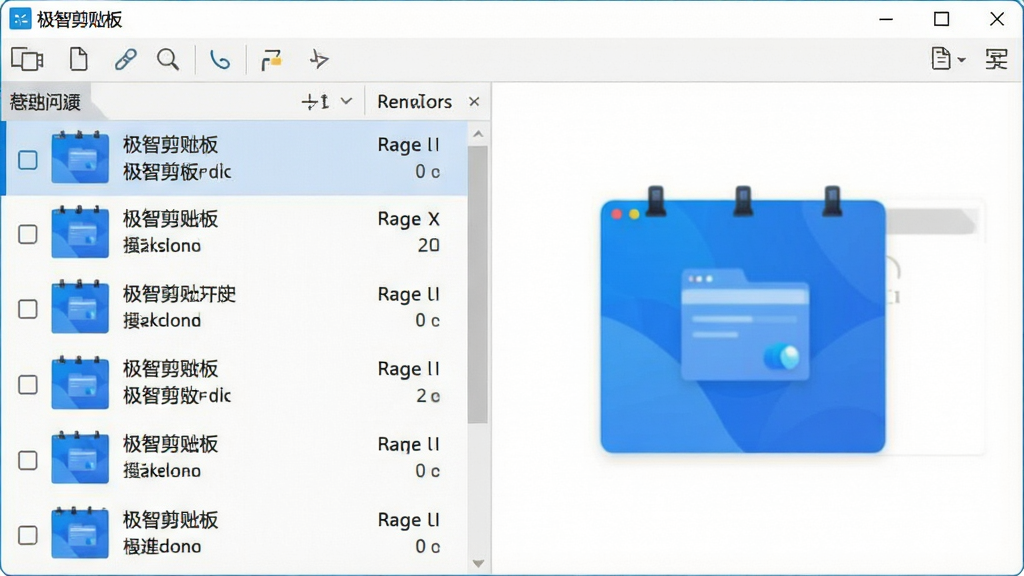Click the thumbnail of the highlighted list row
Screen dimensions: 1024x576
pyautogui.click(x=80, y=157)
